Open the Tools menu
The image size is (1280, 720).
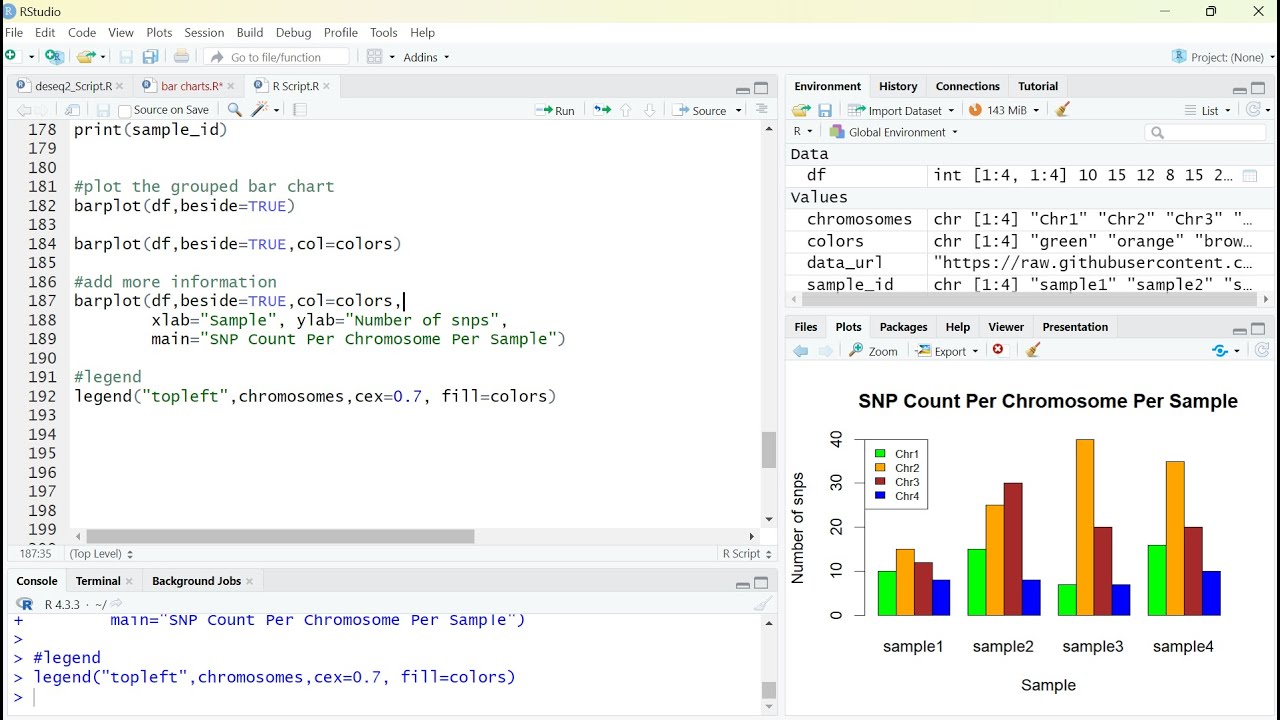click(384, 33)
